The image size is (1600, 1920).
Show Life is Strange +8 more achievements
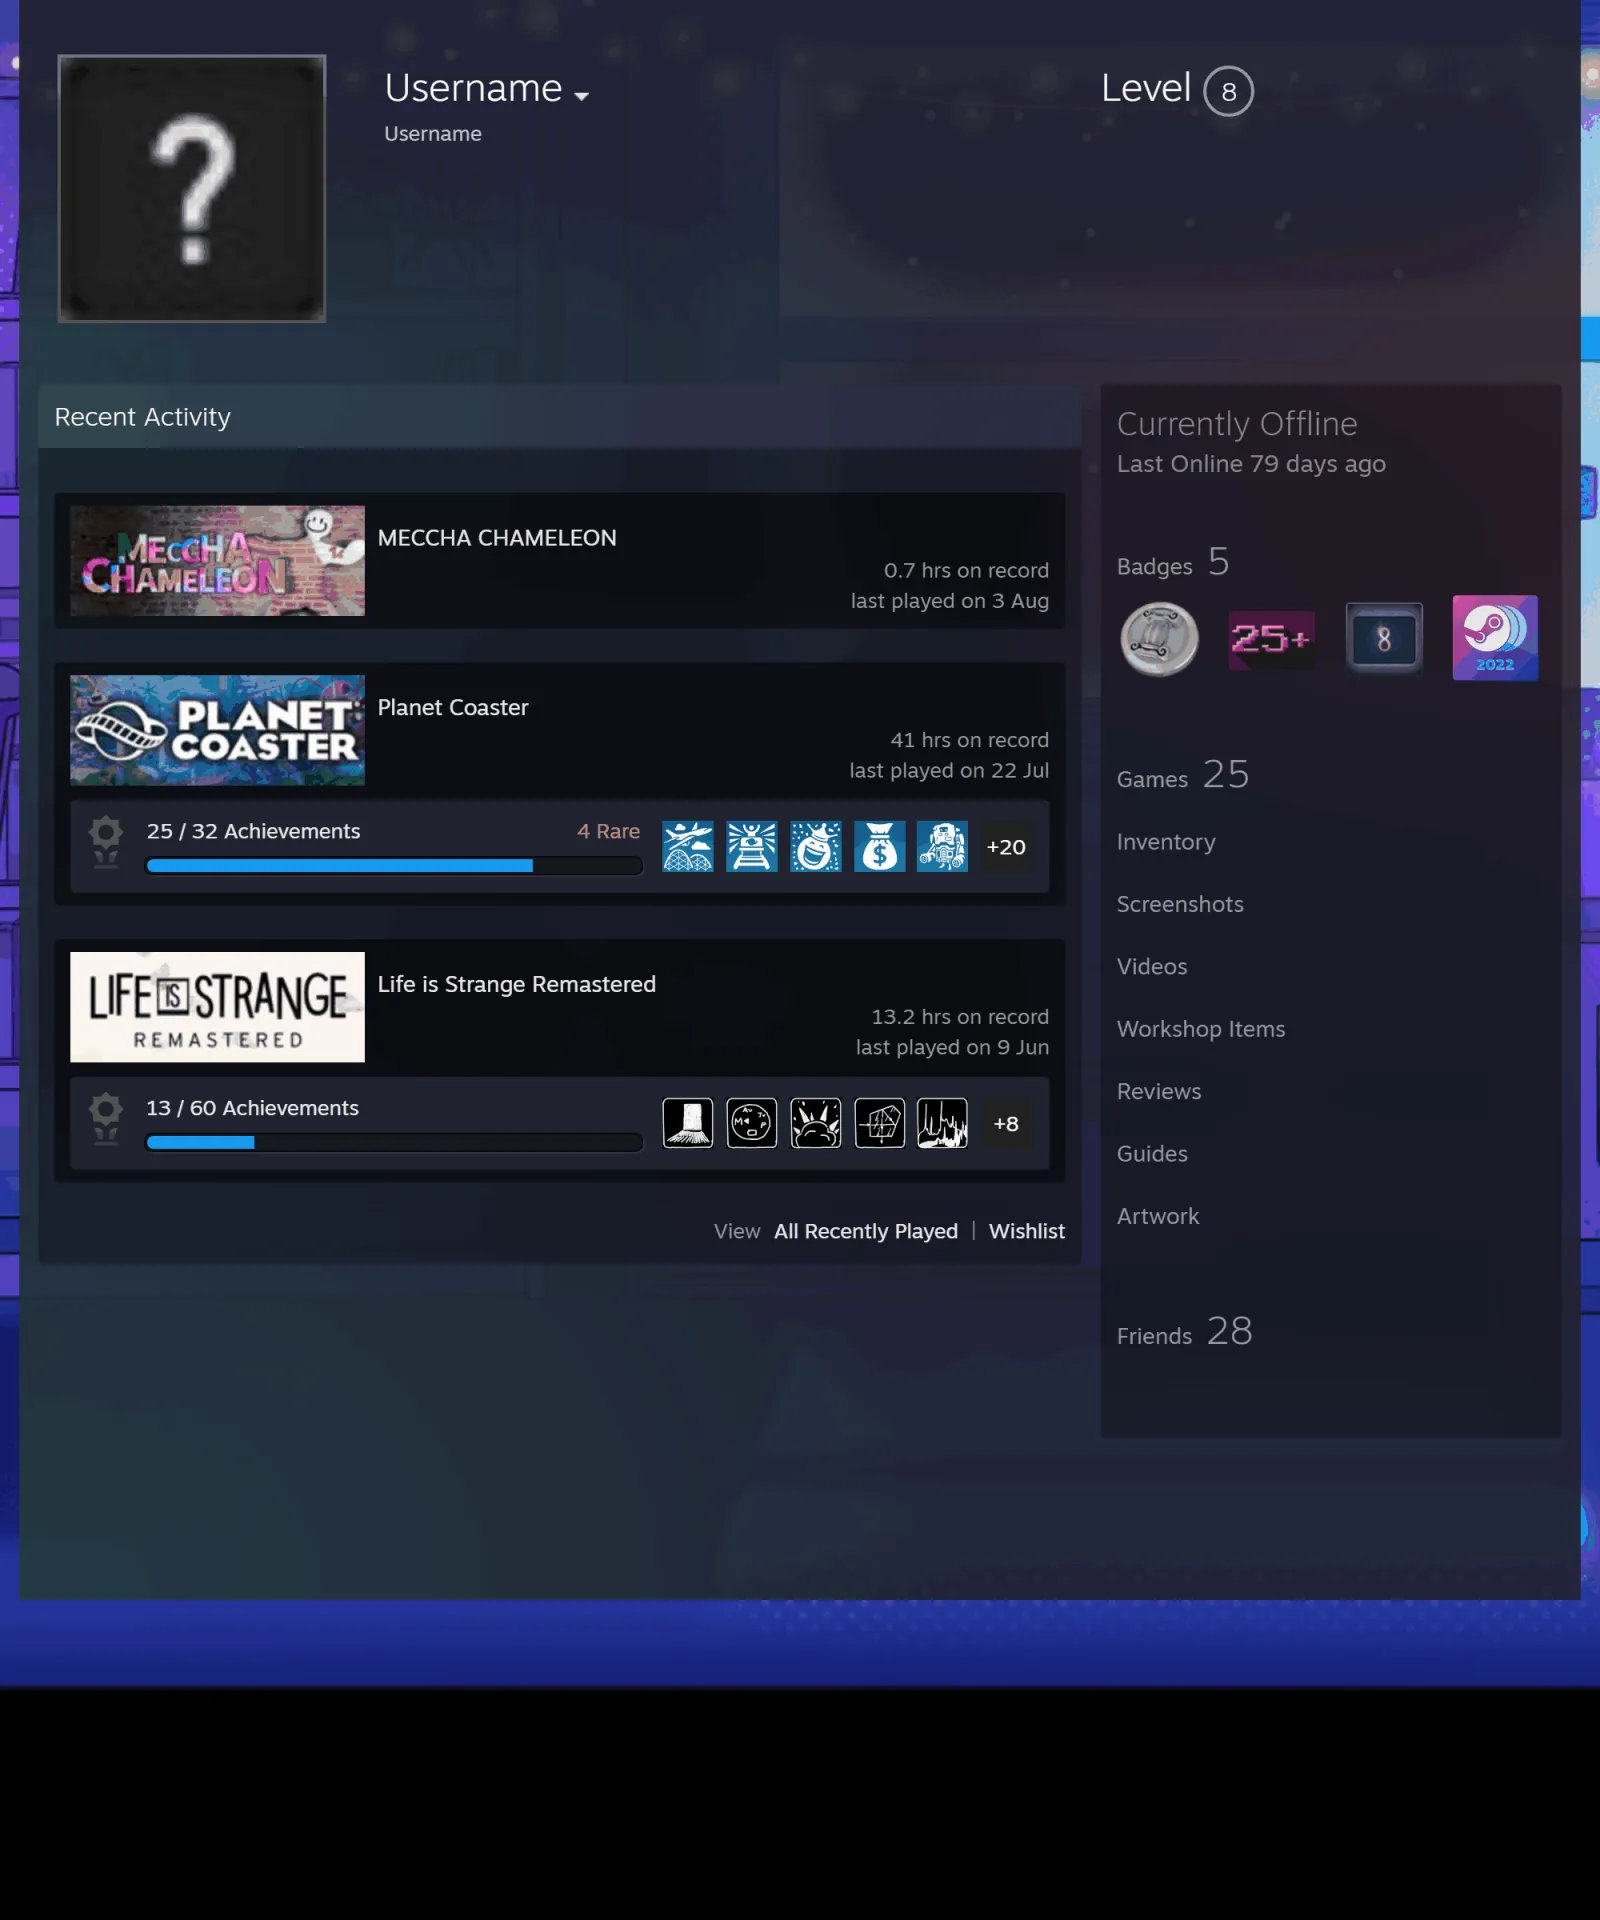[1006, 1124]
